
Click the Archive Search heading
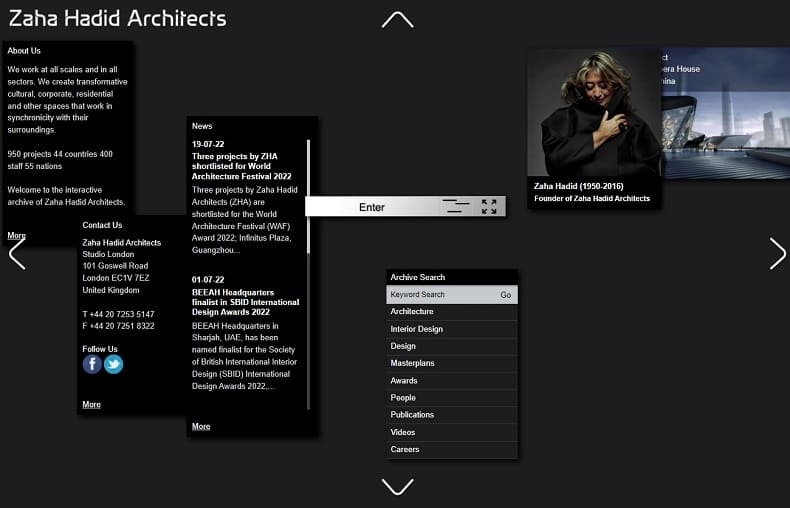[x=418, y=277]
